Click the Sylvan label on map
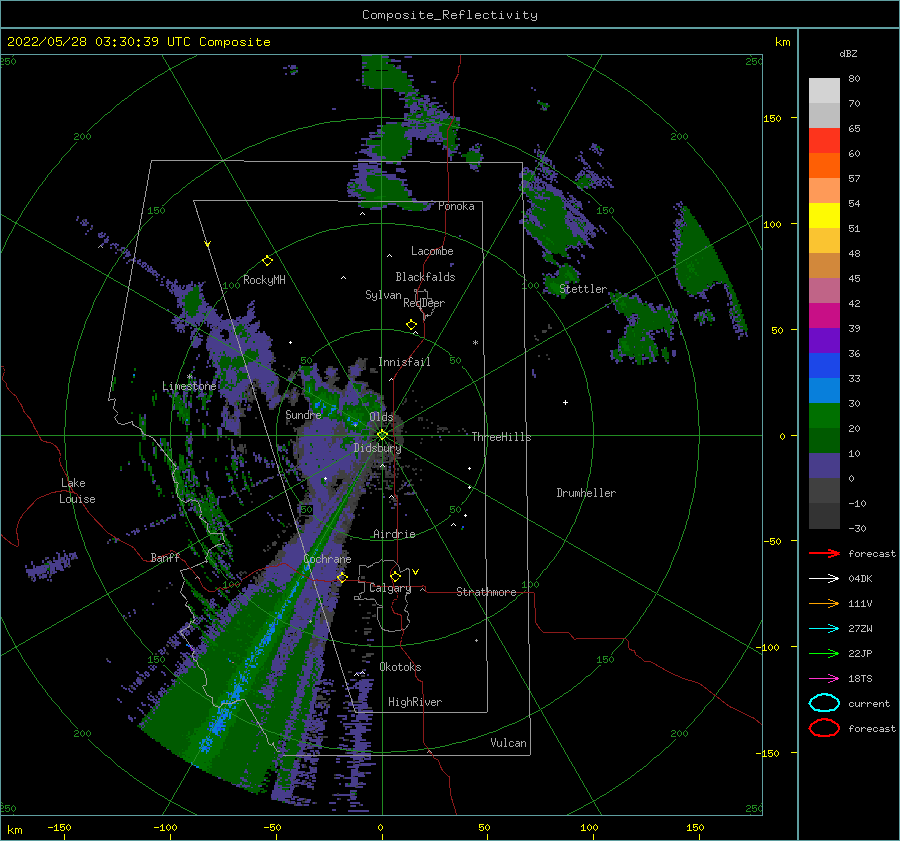 coord(383,295)
